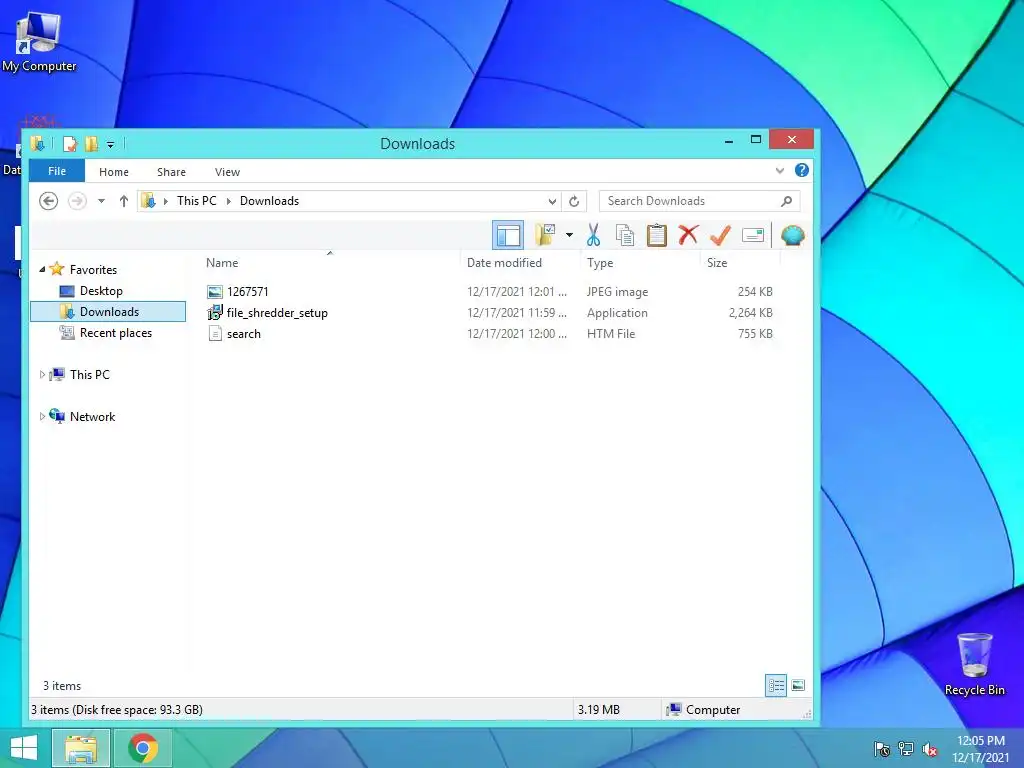Viewport: 1024px width, 768px height.
Task: Expand This PC tree node arrow
Action: (x=42, y=375)
